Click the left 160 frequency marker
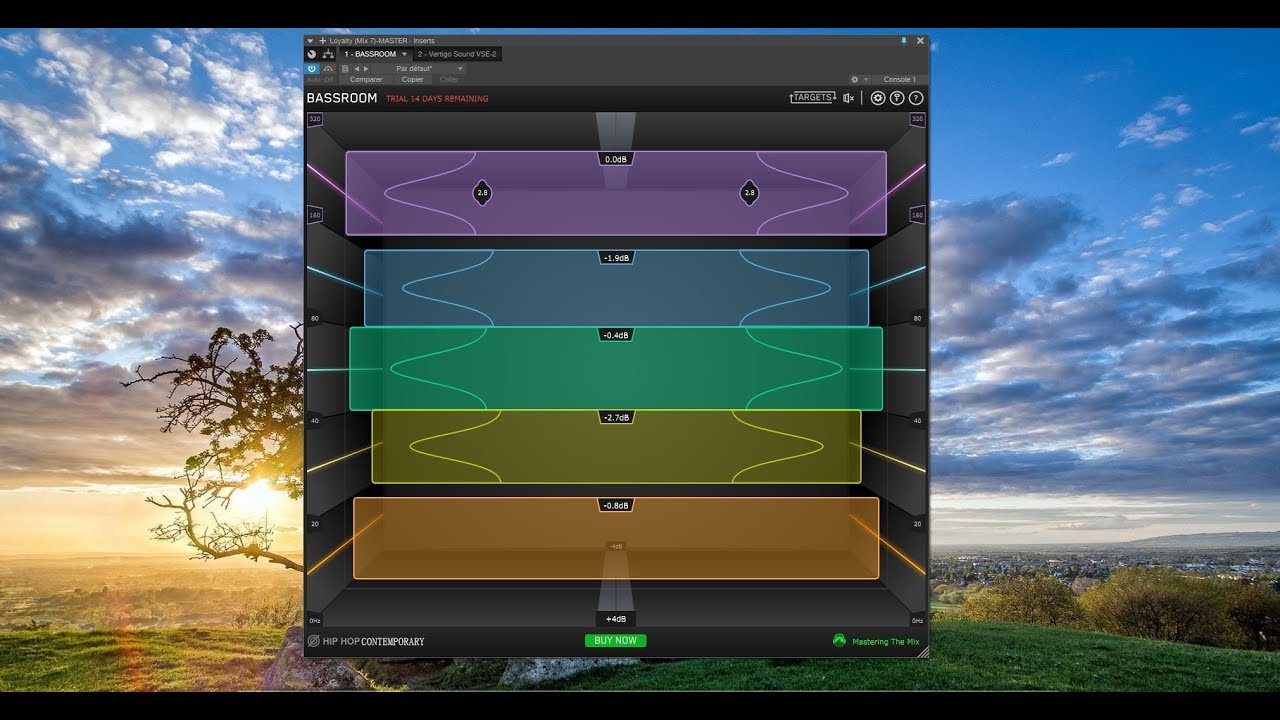 [315, 215]
